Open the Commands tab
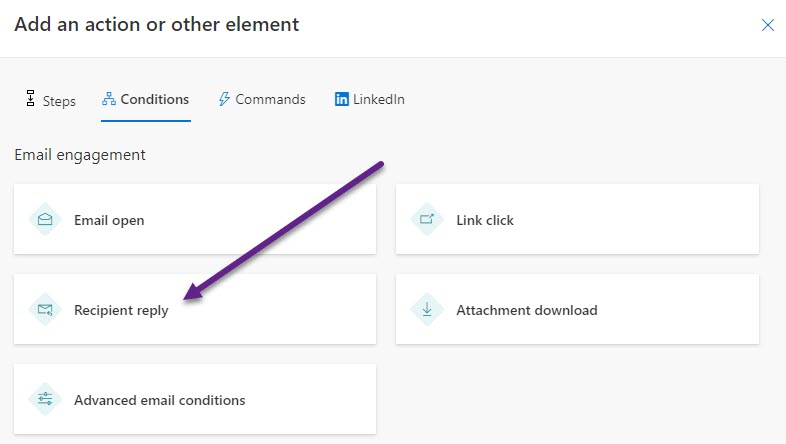 (x=270, y=99)
